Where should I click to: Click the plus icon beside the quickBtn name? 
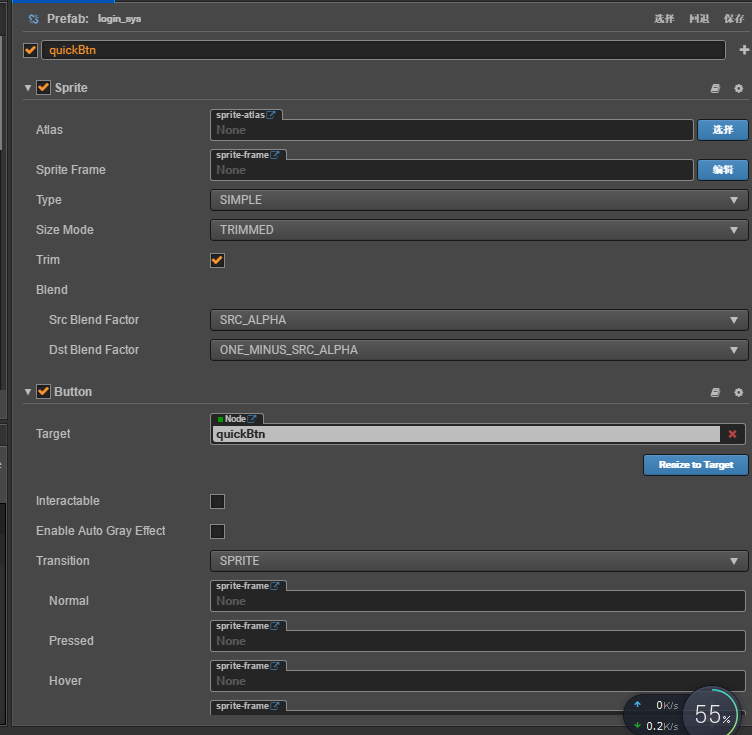click(x=743, y=50)
